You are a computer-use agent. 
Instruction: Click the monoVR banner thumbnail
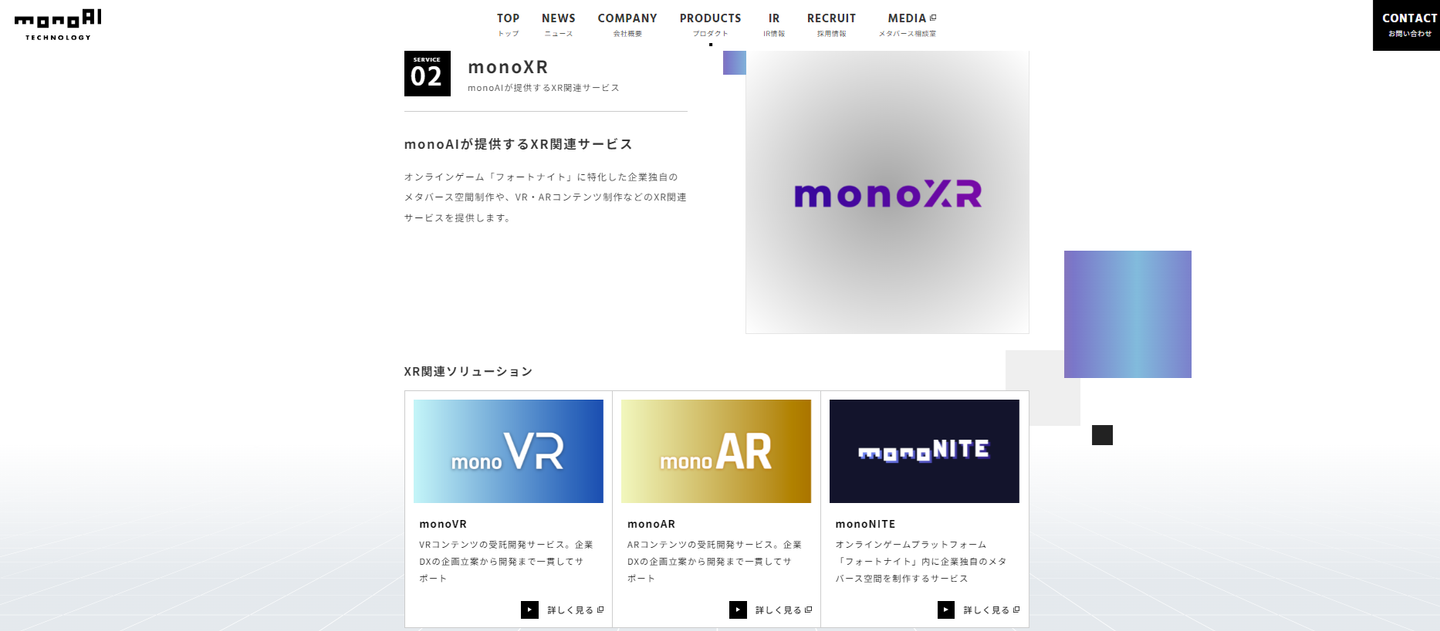tap(508, 451)
